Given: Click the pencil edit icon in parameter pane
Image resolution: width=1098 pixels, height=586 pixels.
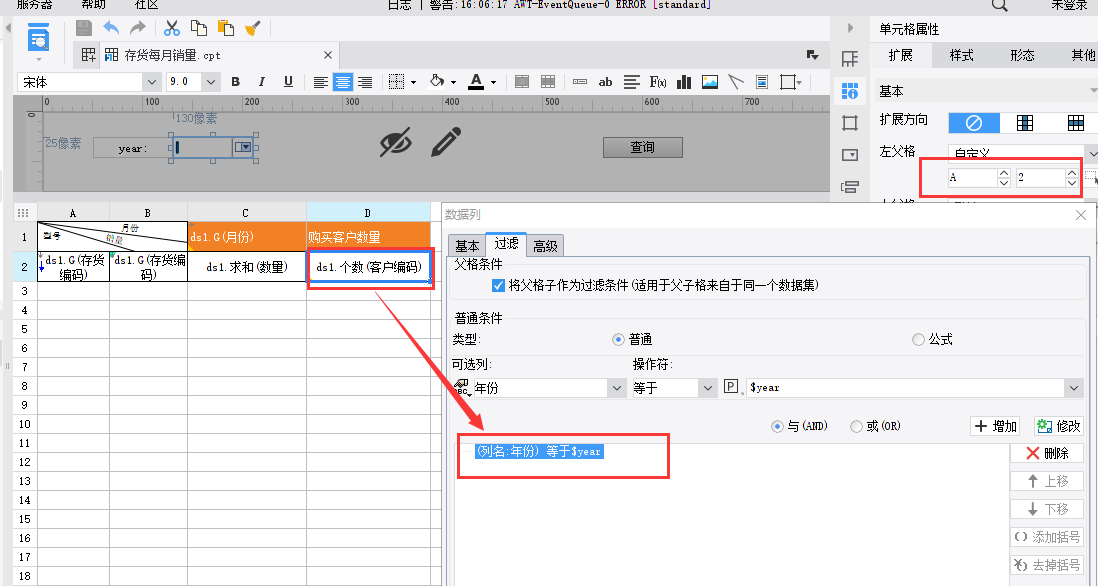Looking at the screenshot, I should pyautogui.click(x=445, y=141).
